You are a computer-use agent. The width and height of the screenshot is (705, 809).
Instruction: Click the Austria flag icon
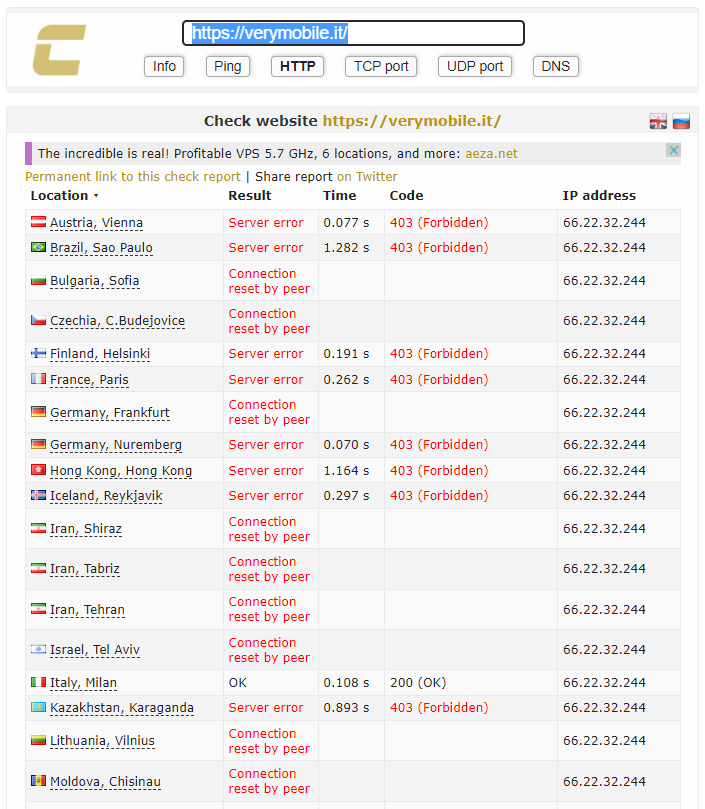point(39,222)
